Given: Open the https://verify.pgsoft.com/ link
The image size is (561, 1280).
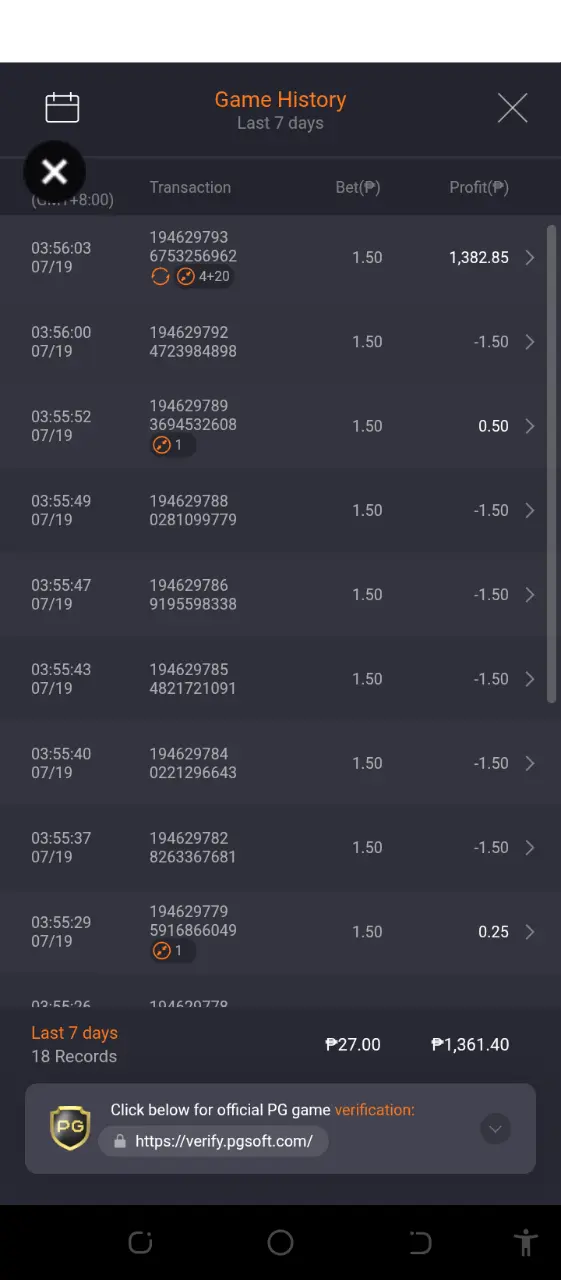Looking at the screenshot, I should point(223,1141).
